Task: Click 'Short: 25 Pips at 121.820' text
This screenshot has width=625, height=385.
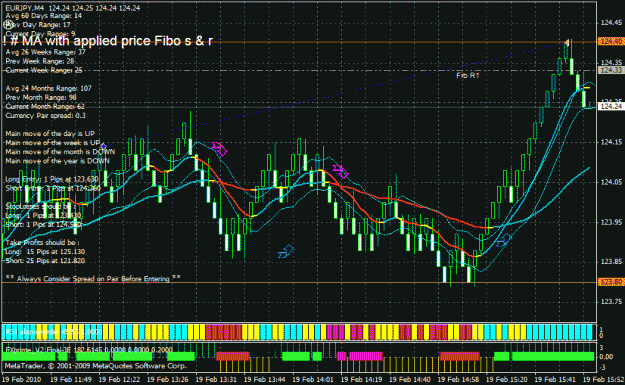Action: [x=45, y=261]
